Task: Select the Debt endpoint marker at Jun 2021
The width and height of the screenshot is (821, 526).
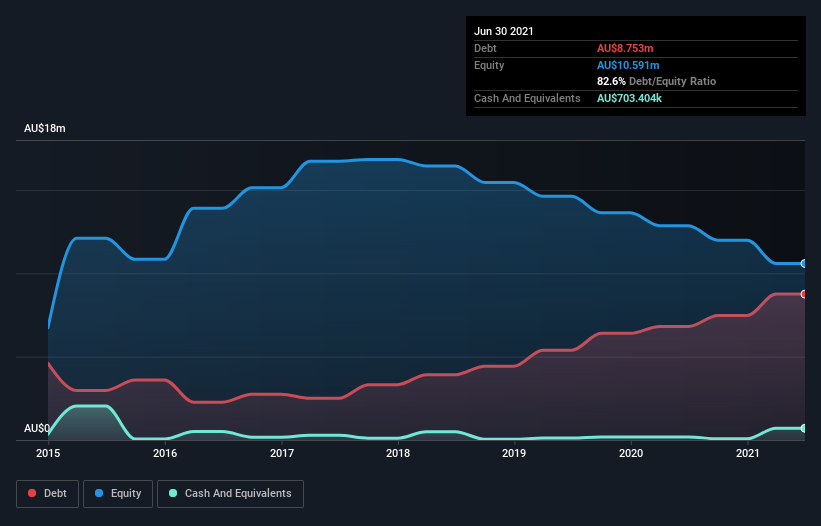Action: click(x=804, y=294)
